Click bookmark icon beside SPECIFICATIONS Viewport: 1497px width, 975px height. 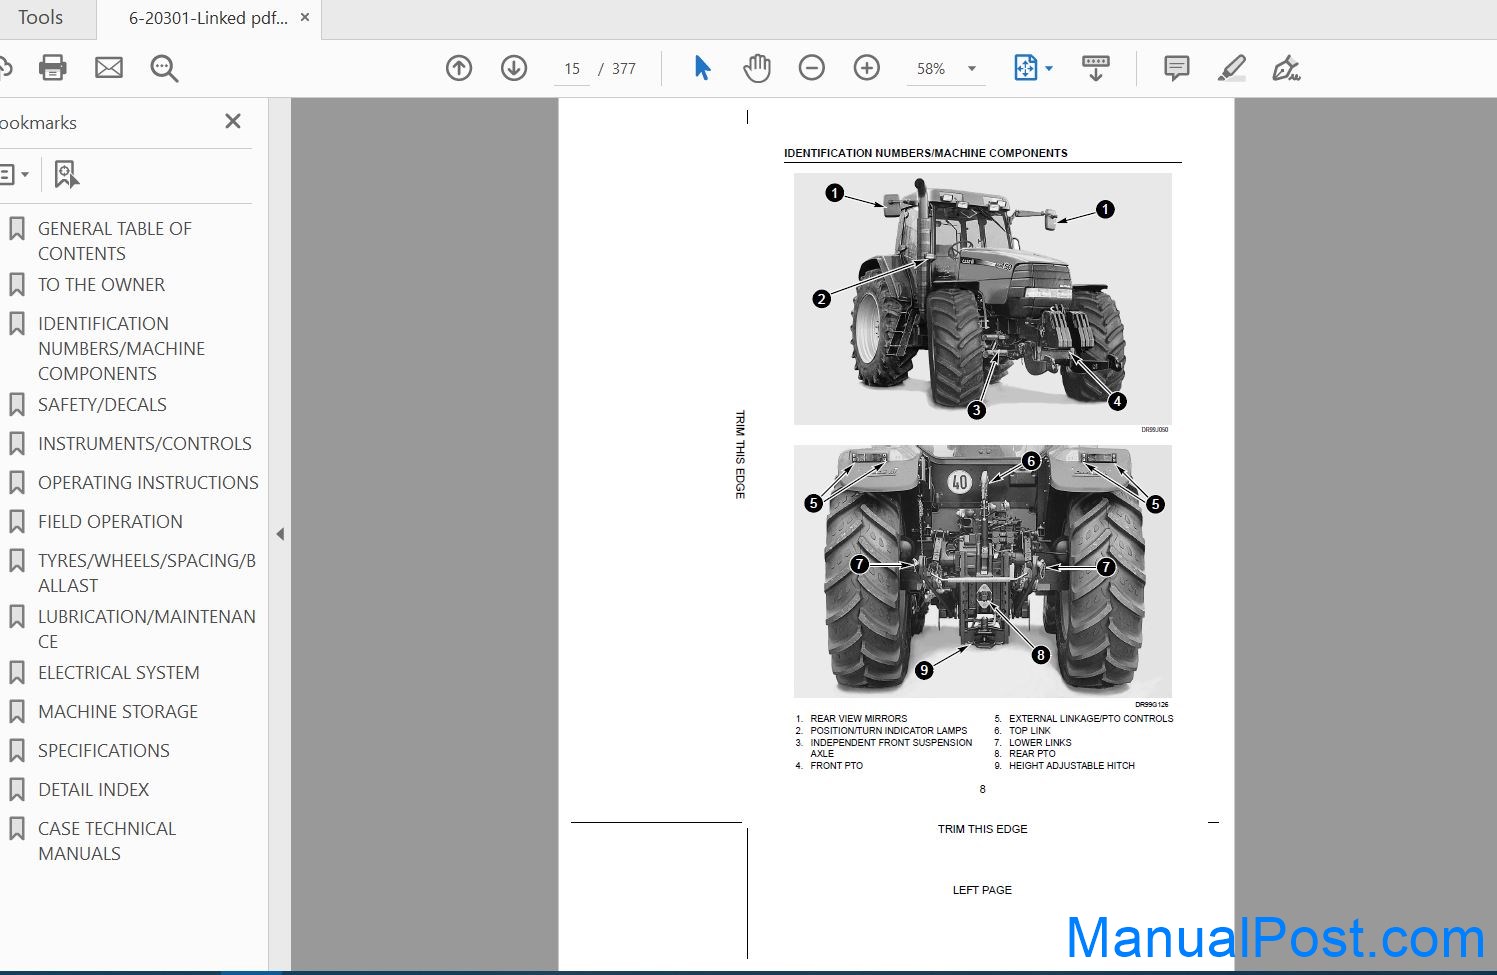[17, 751]
